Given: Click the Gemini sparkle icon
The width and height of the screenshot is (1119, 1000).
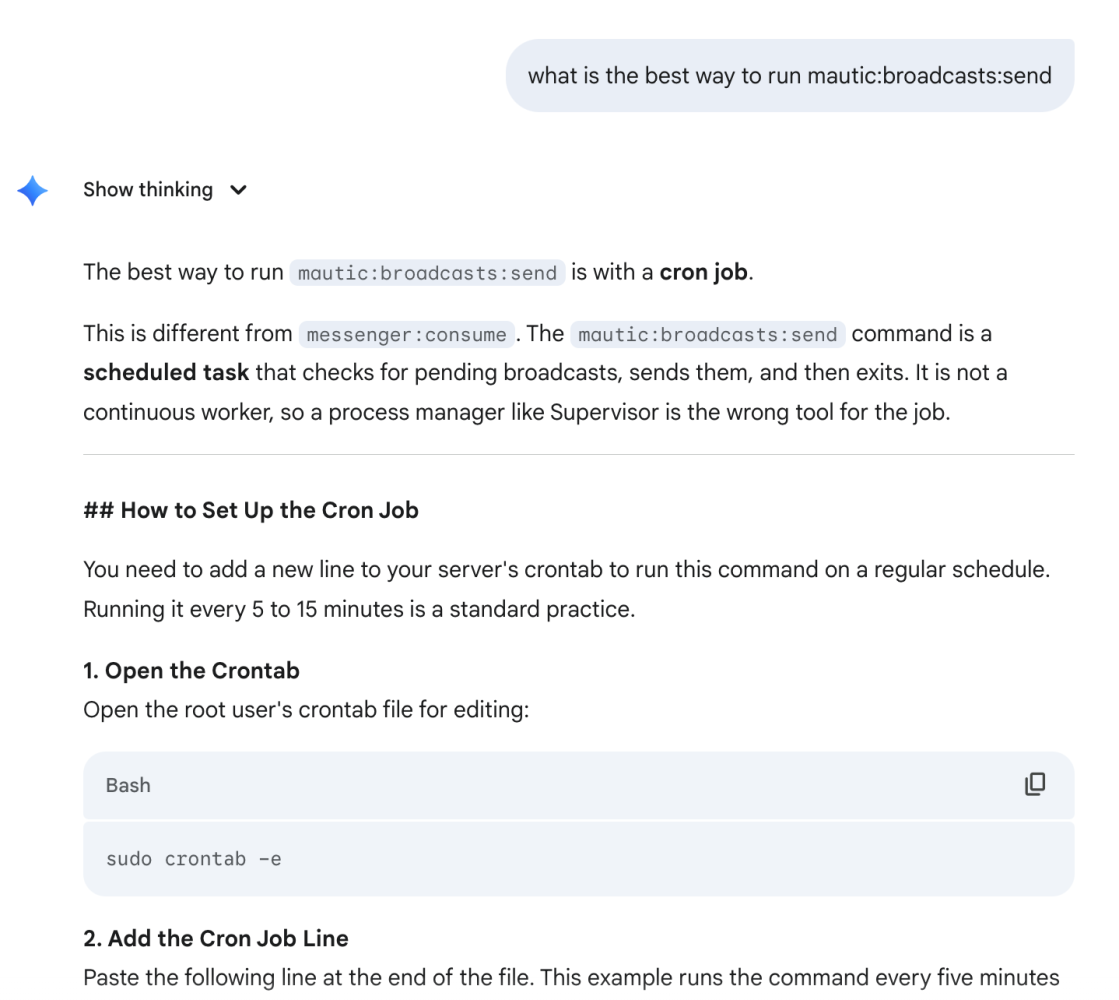Looking at the screenshot, I should pyautogui.click(x=33, y=190).
